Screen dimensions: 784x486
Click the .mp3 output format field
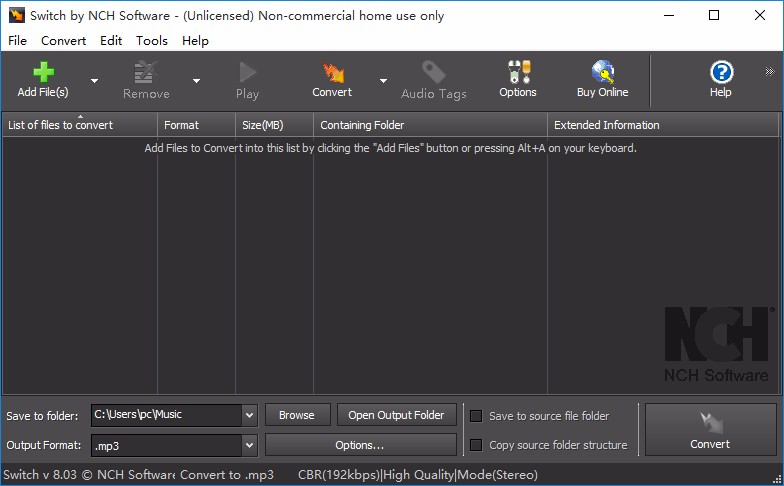[x=167, y=445]
